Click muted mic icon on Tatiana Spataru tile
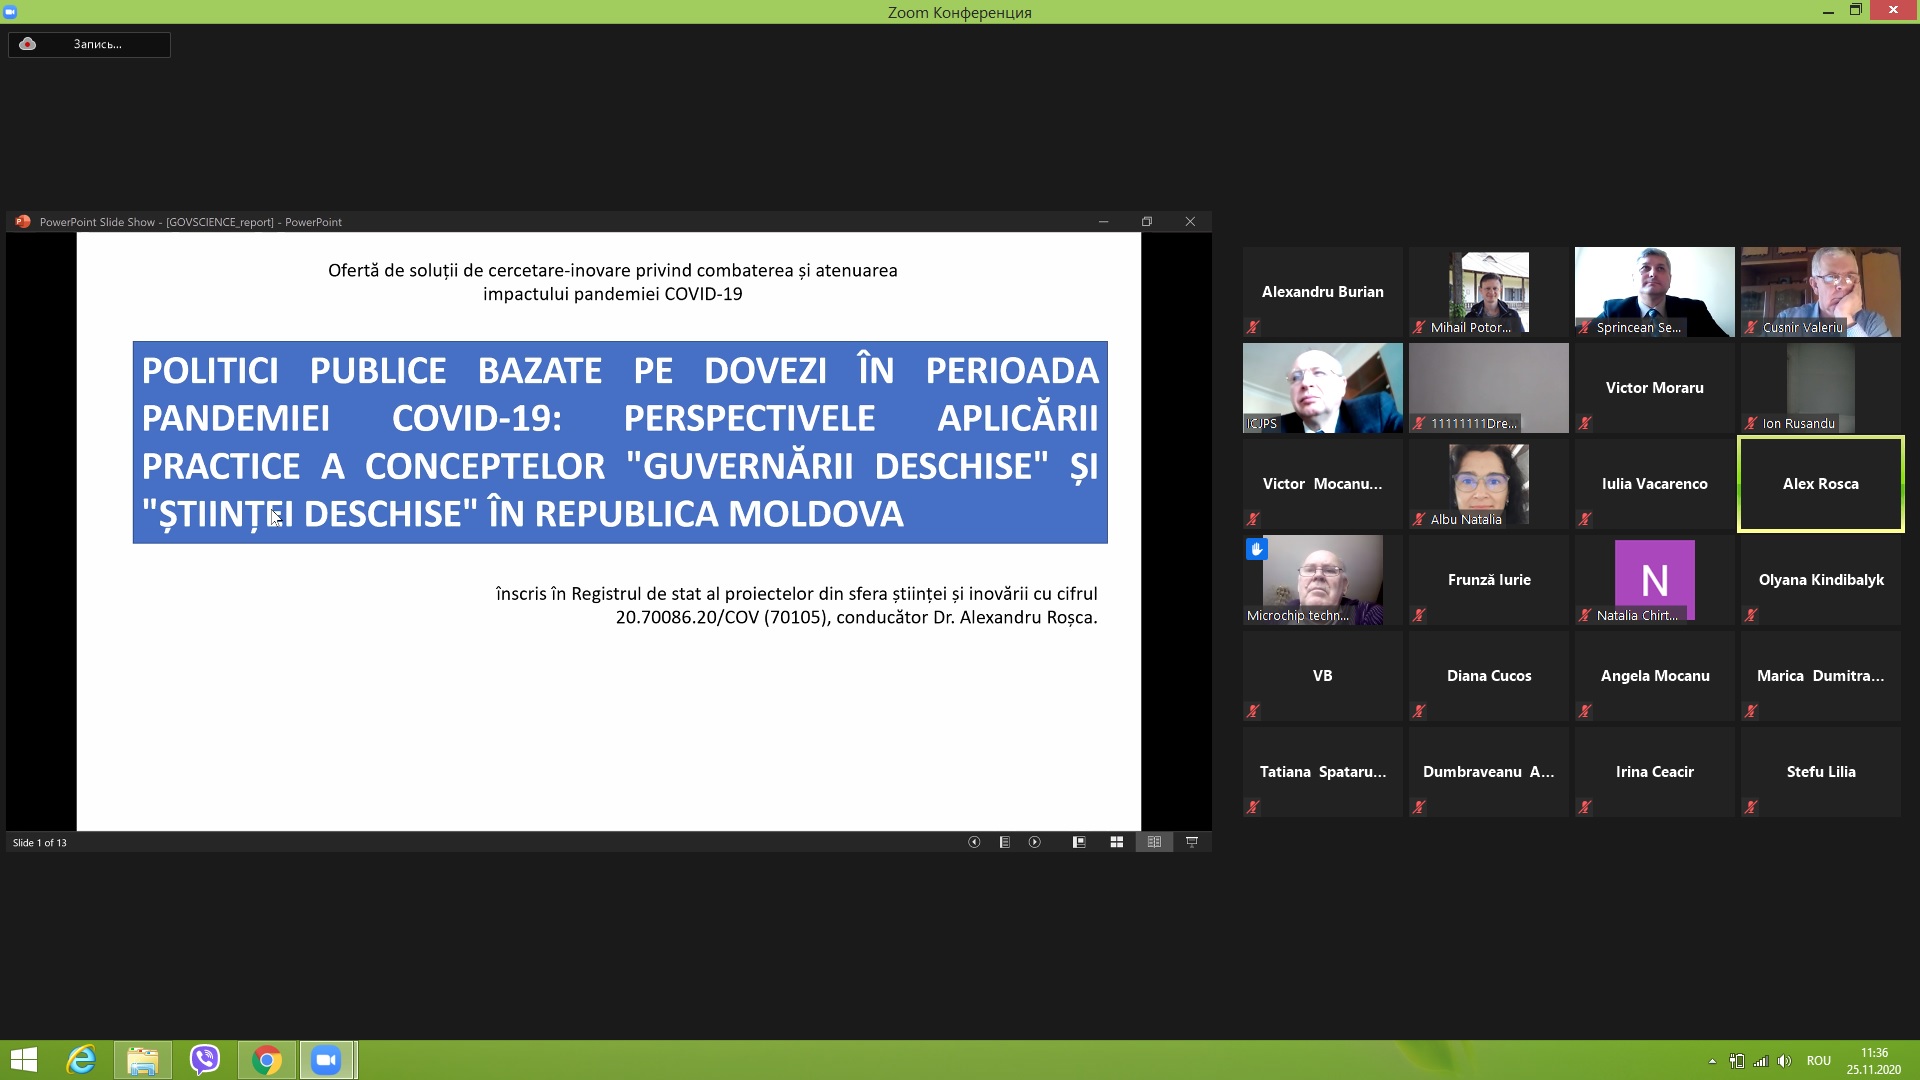 tap(1253, 807)
